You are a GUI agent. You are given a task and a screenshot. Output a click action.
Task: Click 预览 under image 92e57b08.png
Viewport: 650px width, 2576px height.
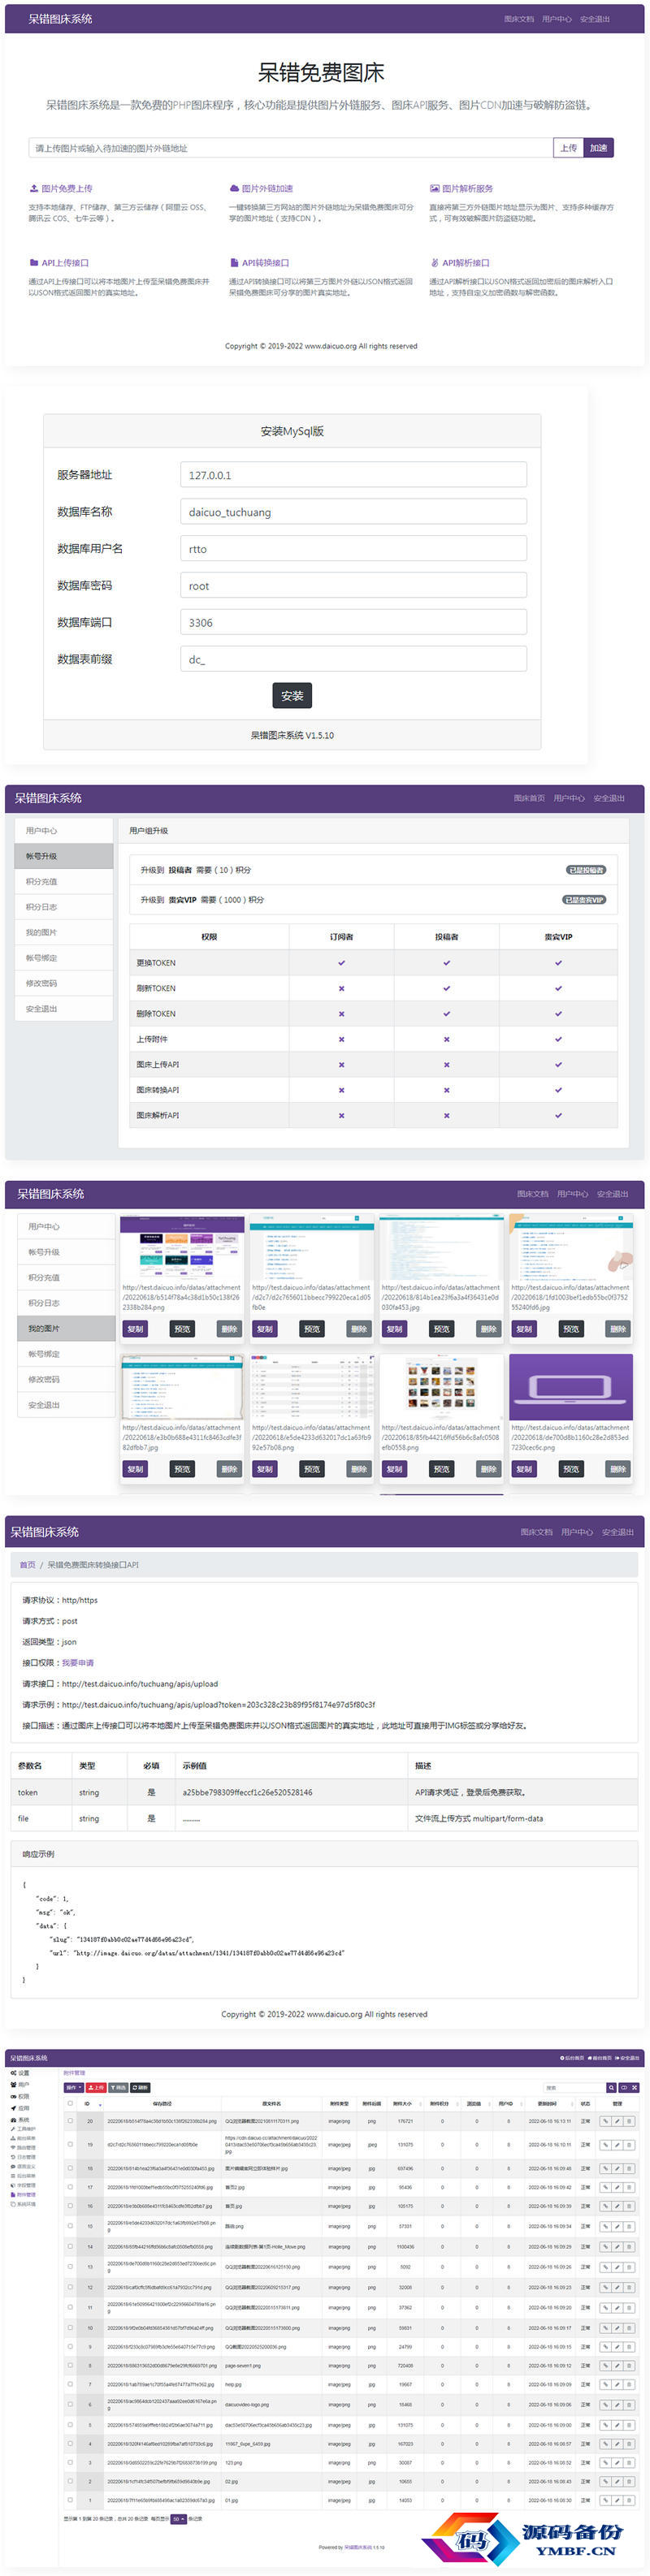point(312,1469)
